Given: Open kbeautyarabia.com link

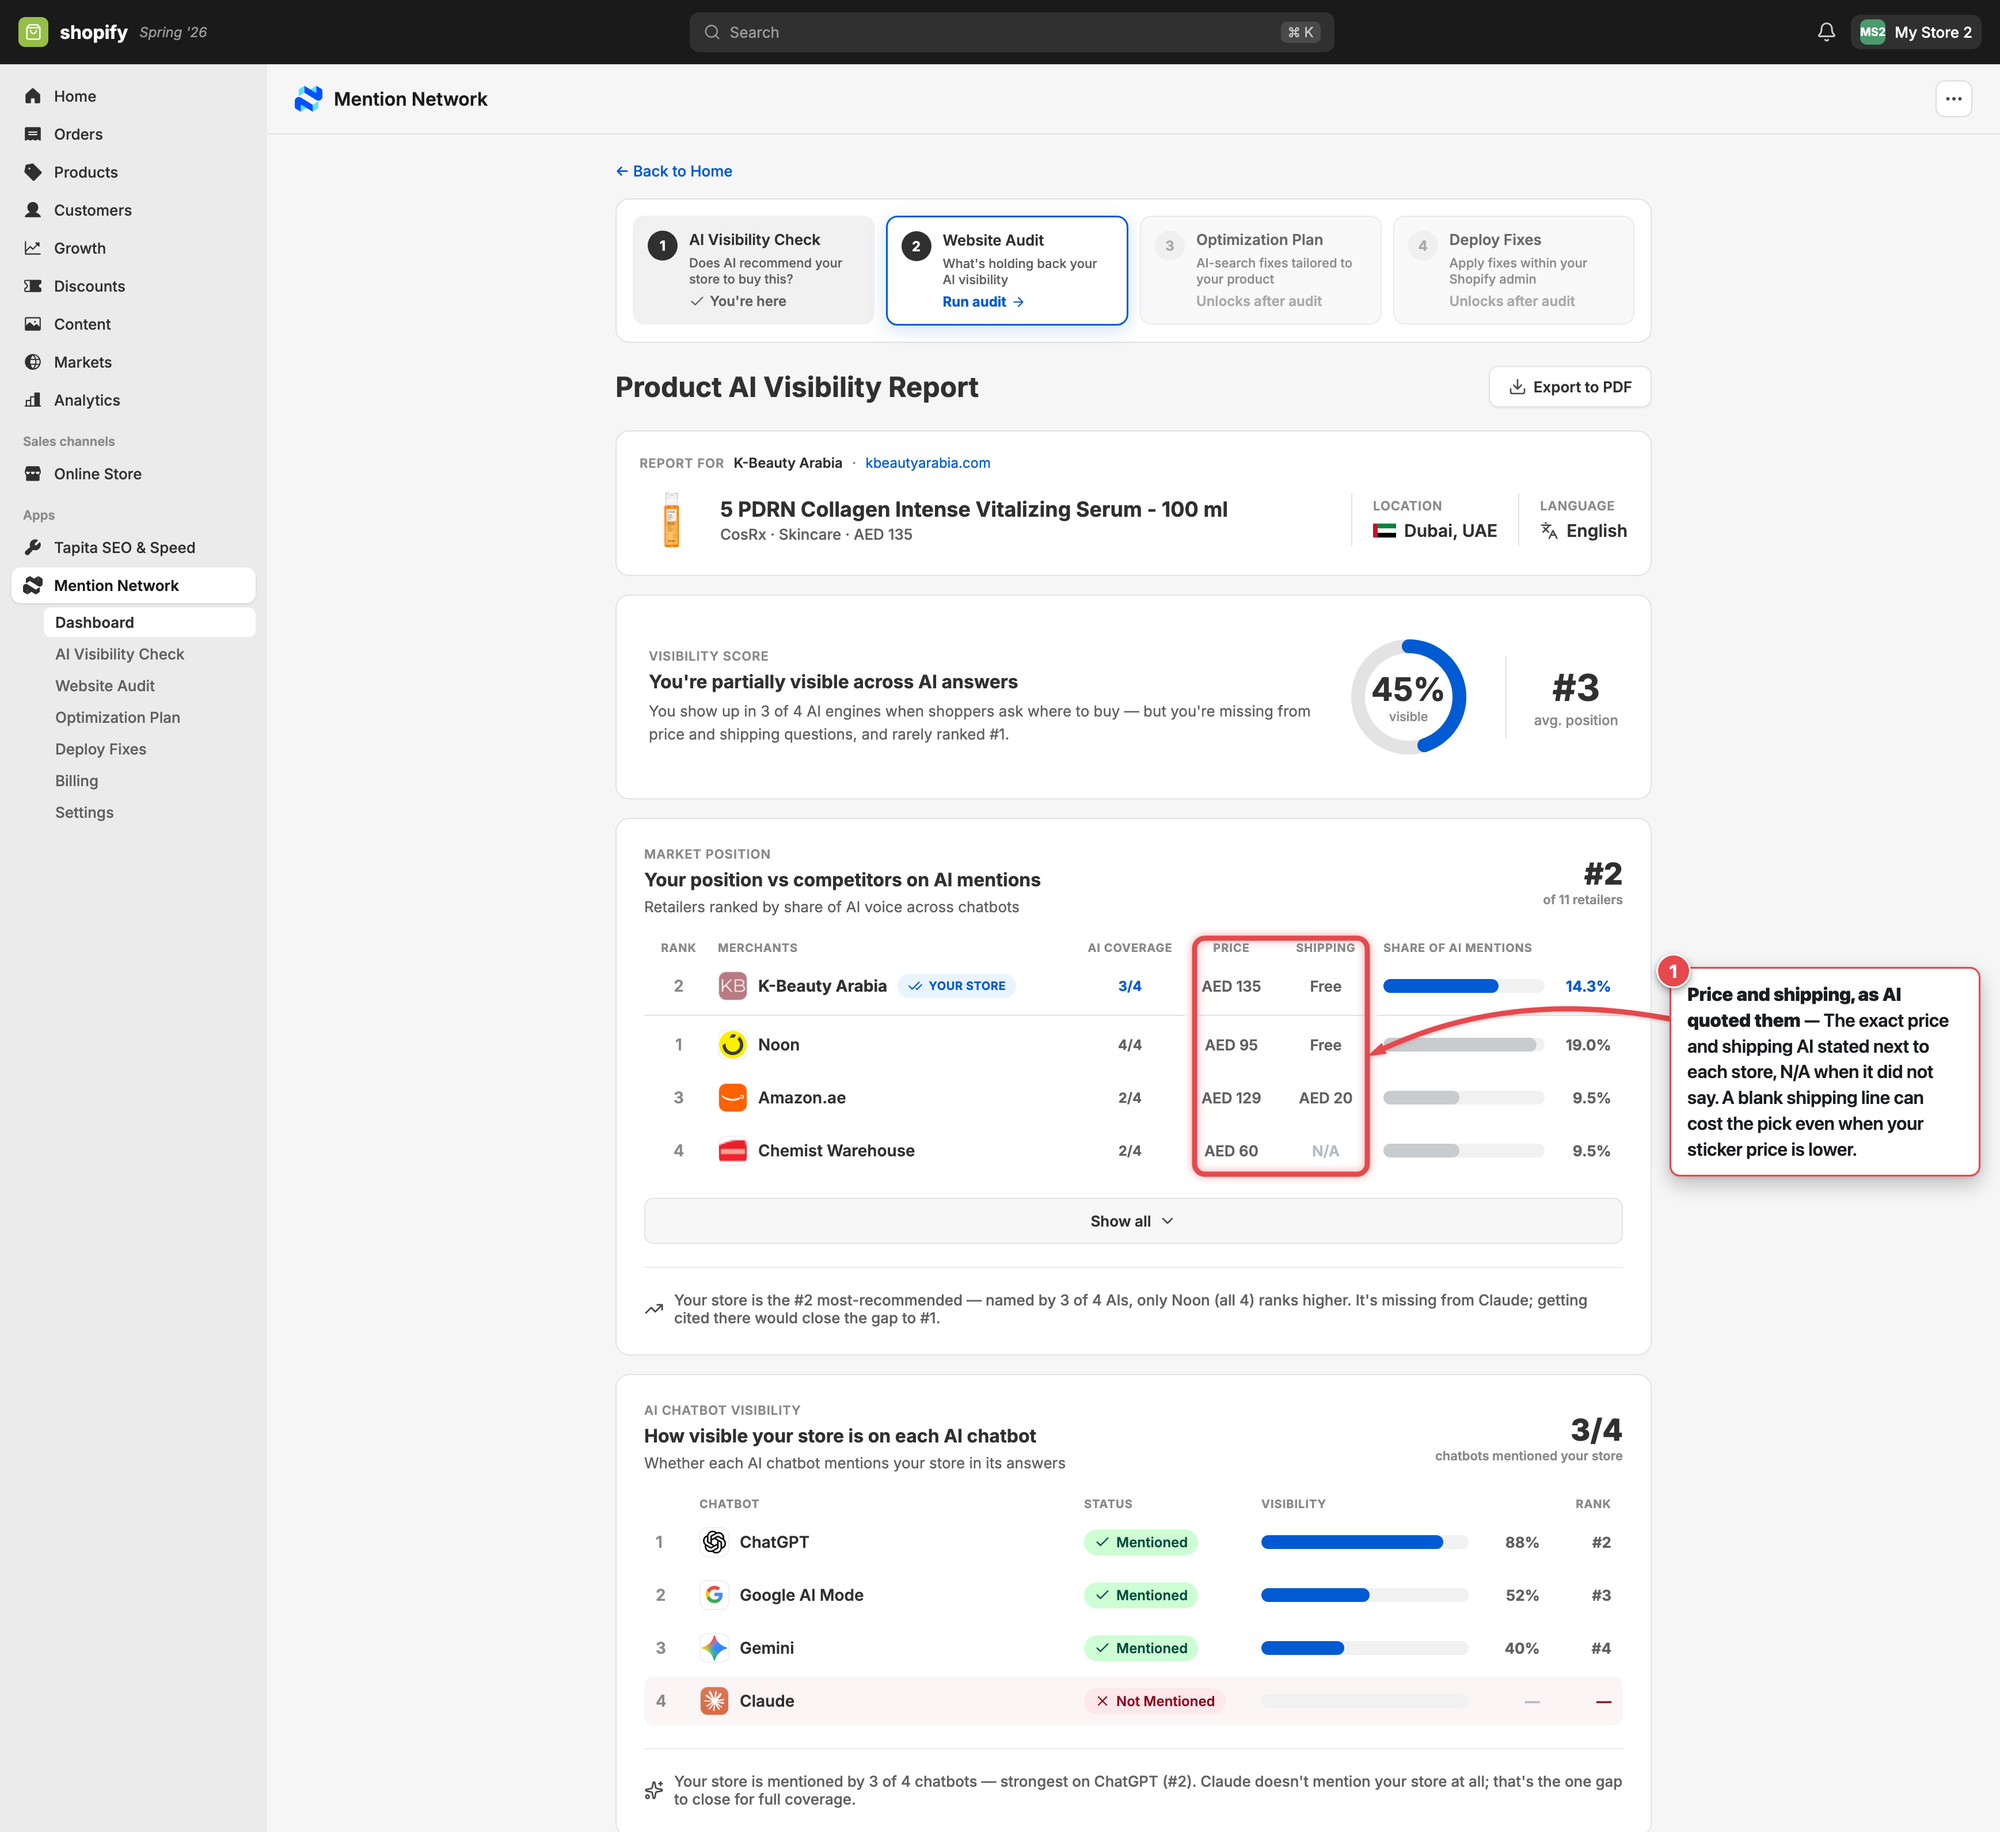Looking at the screenshot, I should (927, 463).
